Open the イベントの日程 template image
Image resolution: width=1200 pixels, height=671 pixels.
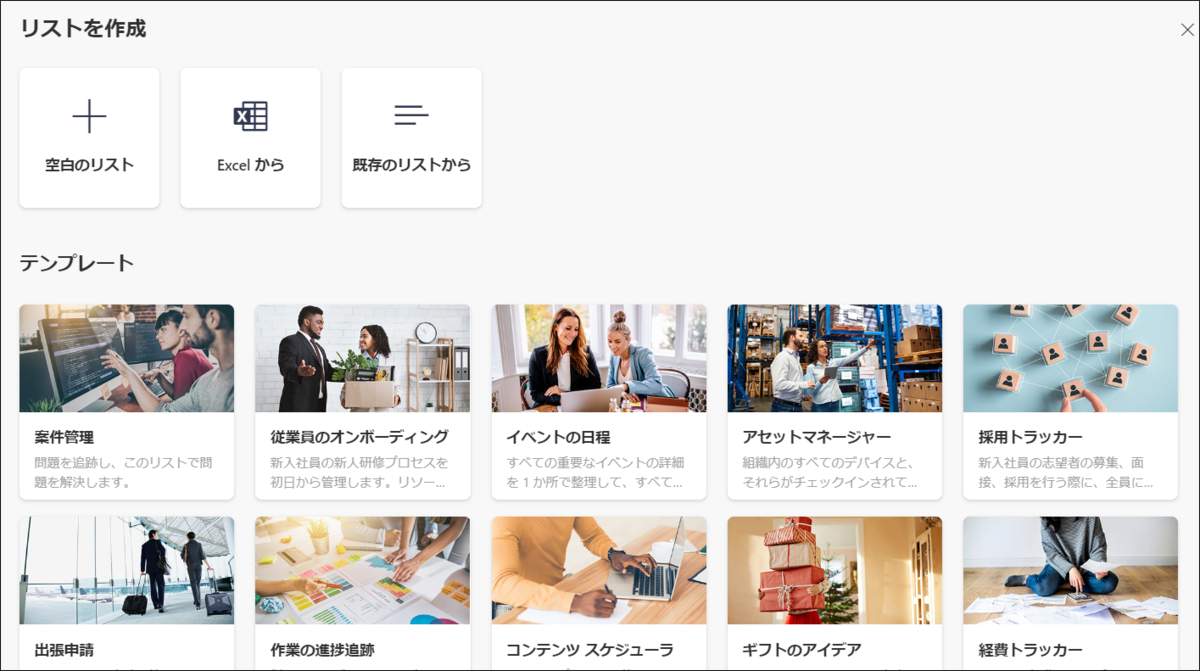599,358
